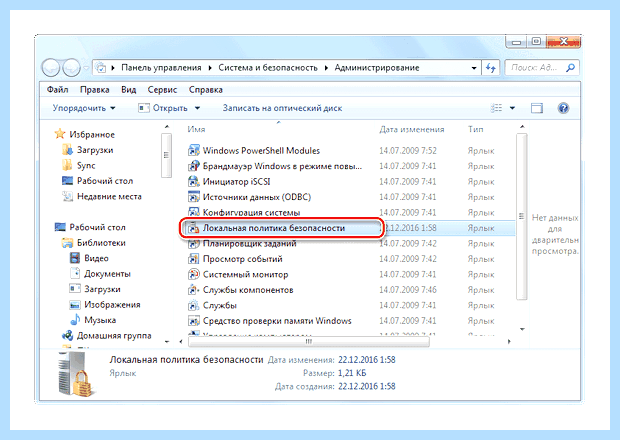Open Загрузки in Избранное

coord(95,150)
